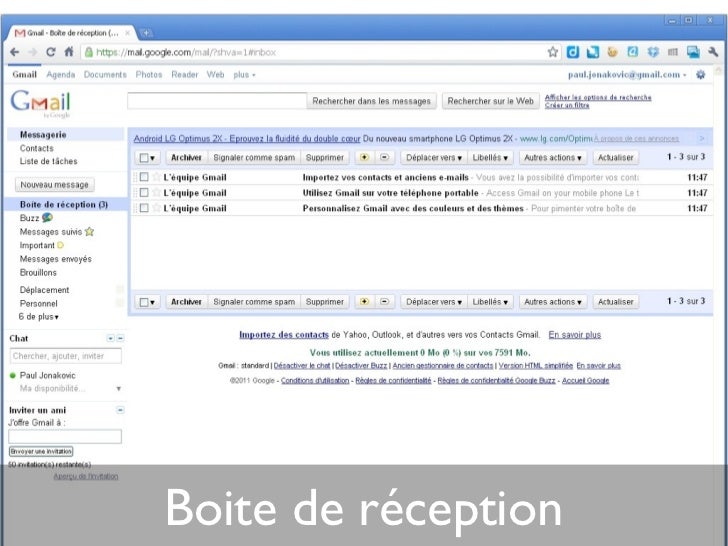Open Agenda in the top navigation

[60, 75]
